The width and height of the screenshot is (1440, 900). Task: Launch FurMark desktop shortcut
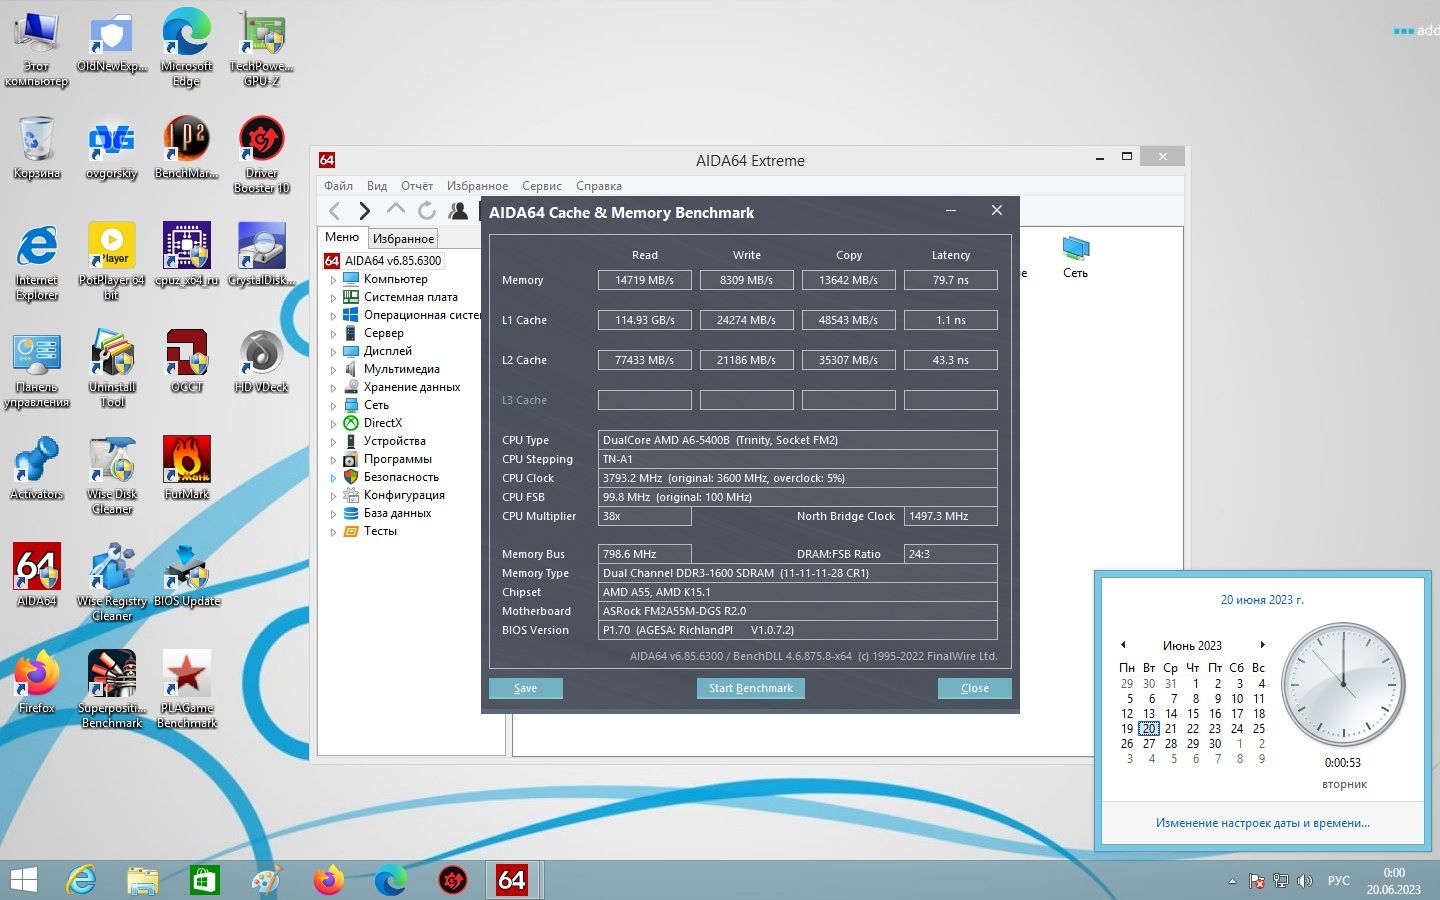(x=186, y=469)
